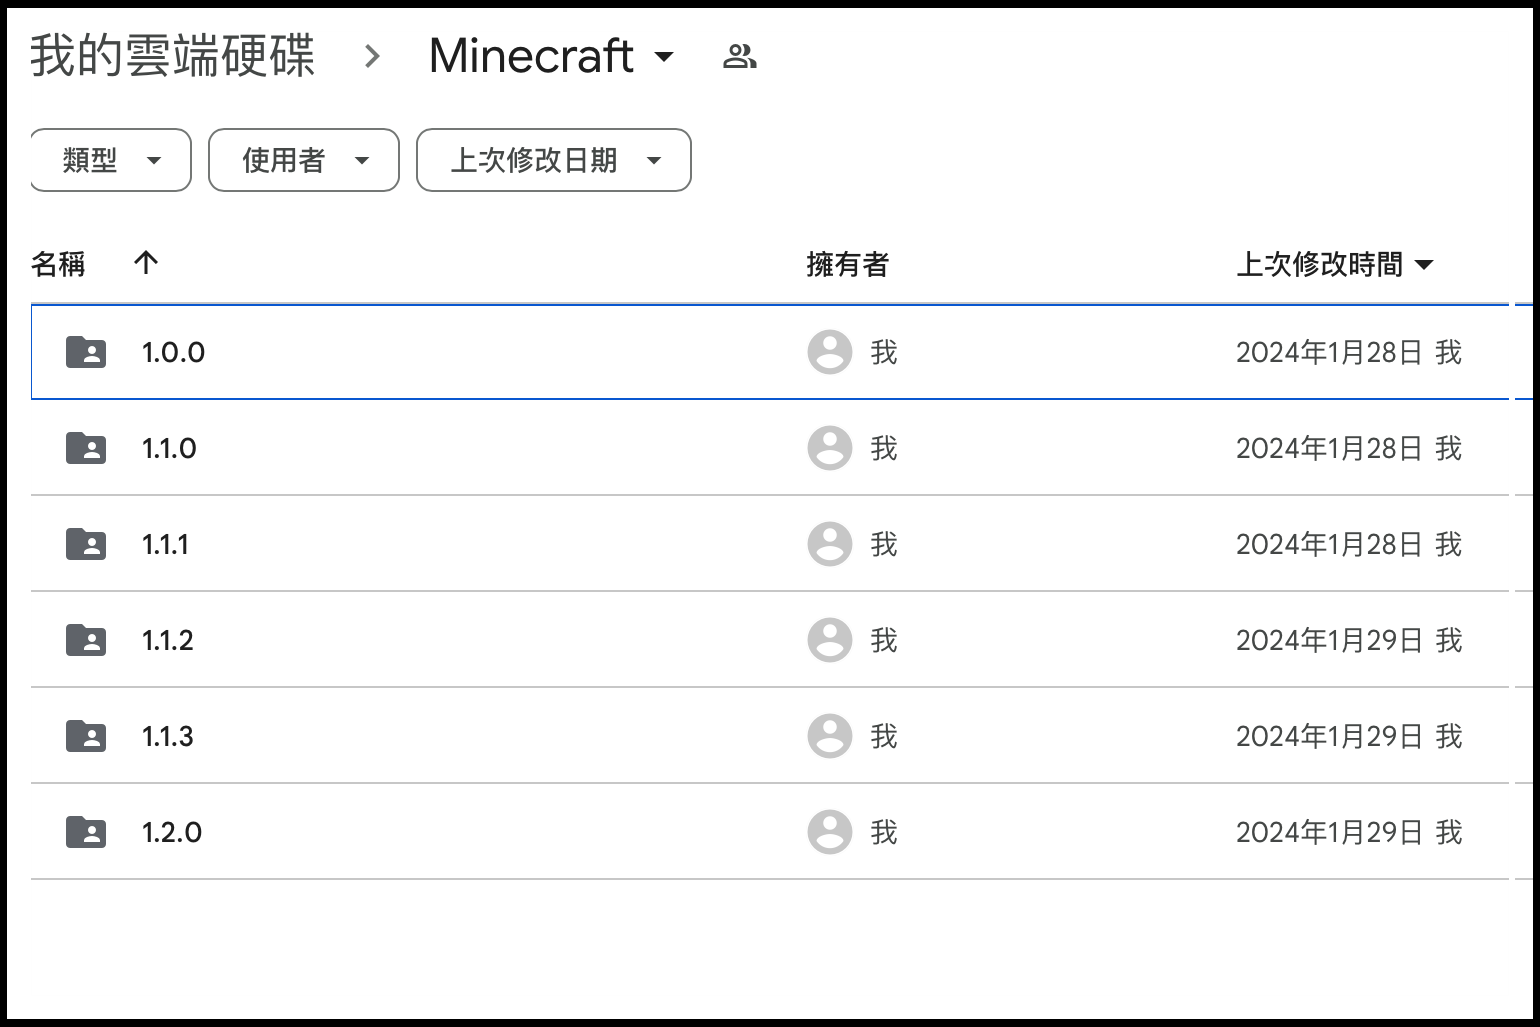Click the shared people icon beside Minecraft

coord(739,57)
